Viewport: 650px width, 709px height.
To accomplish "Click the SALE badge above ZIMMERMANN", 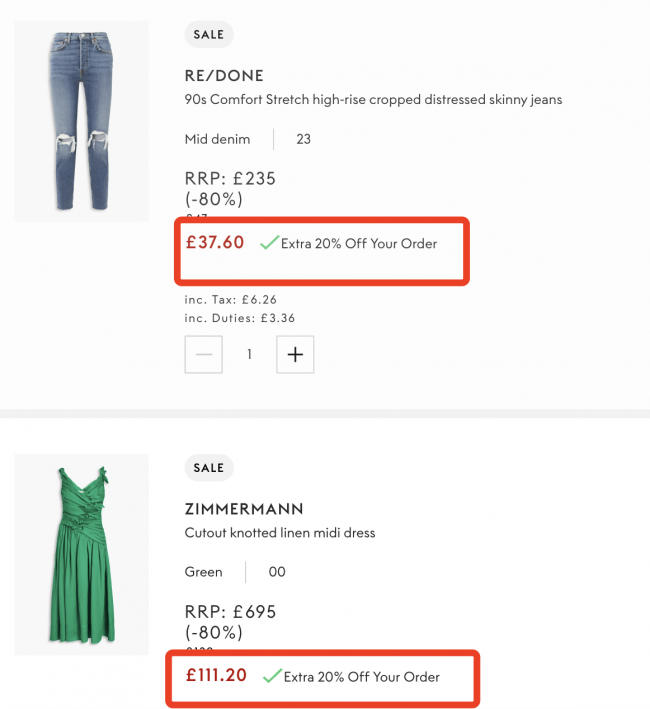I will tap(209, 468).
